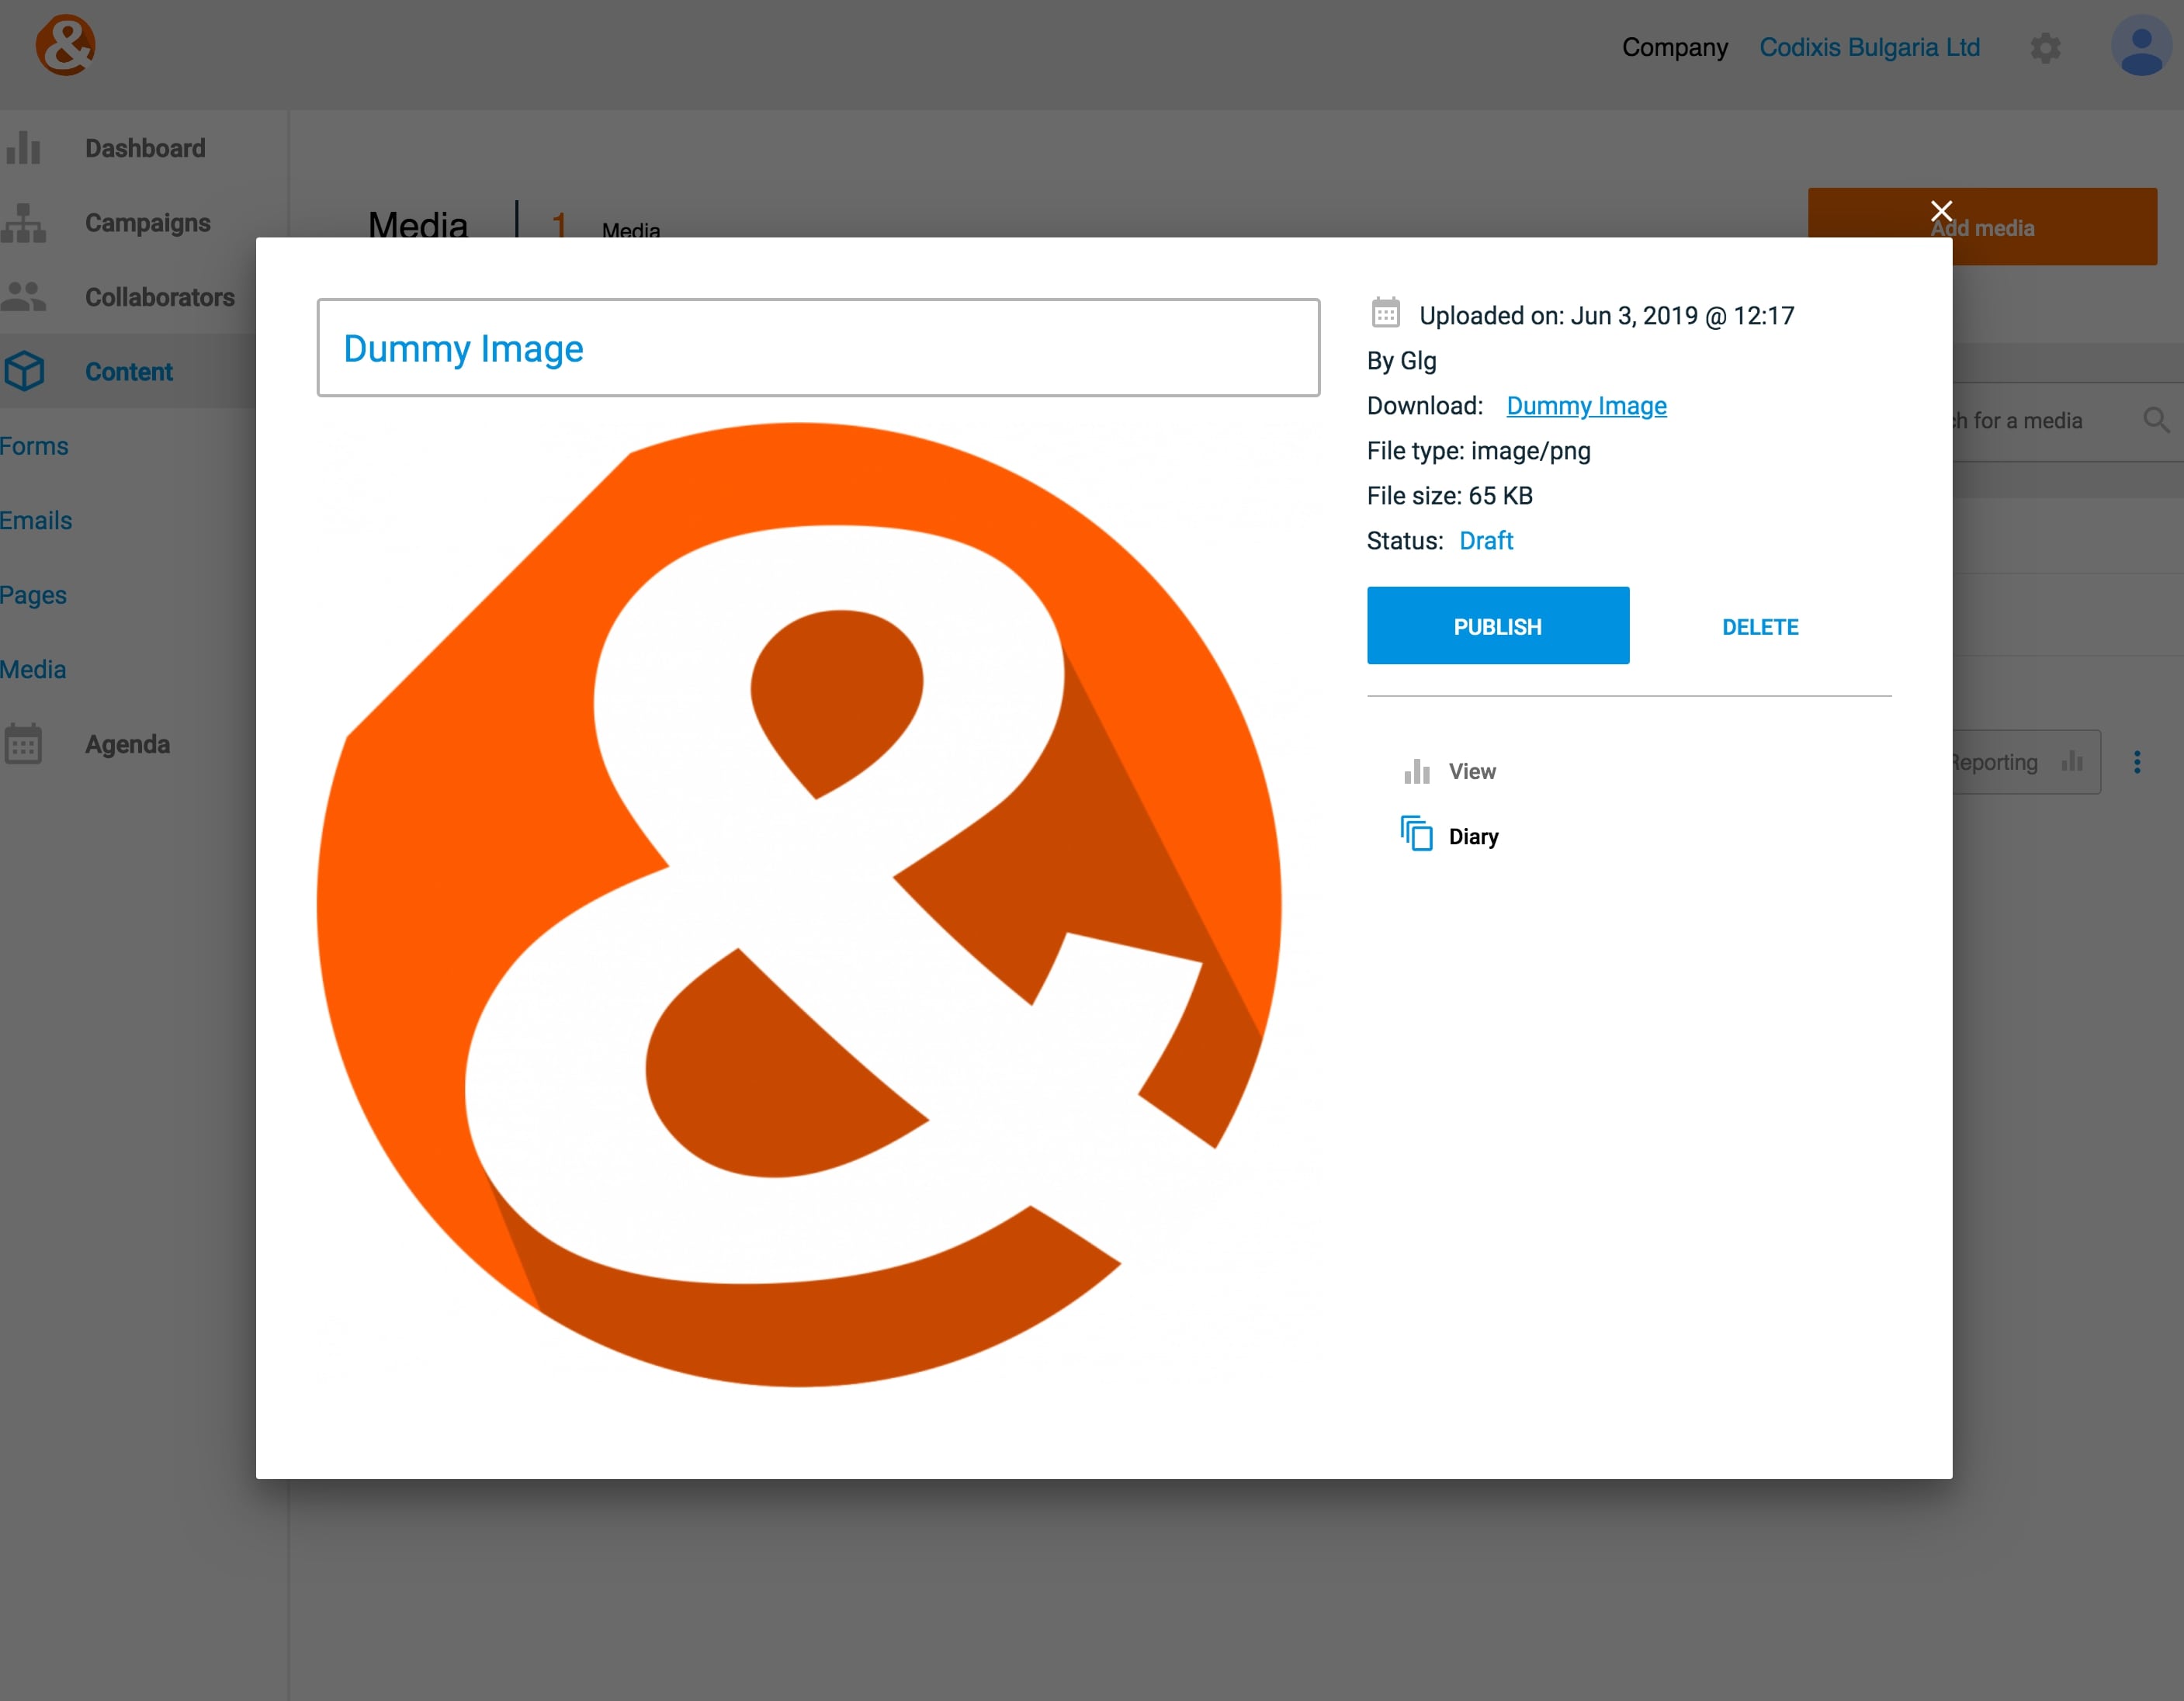The width and height of the screenshot is (2184, 1701).
Task: Click the ampersand logo in the header
Action: pos(65,45)
